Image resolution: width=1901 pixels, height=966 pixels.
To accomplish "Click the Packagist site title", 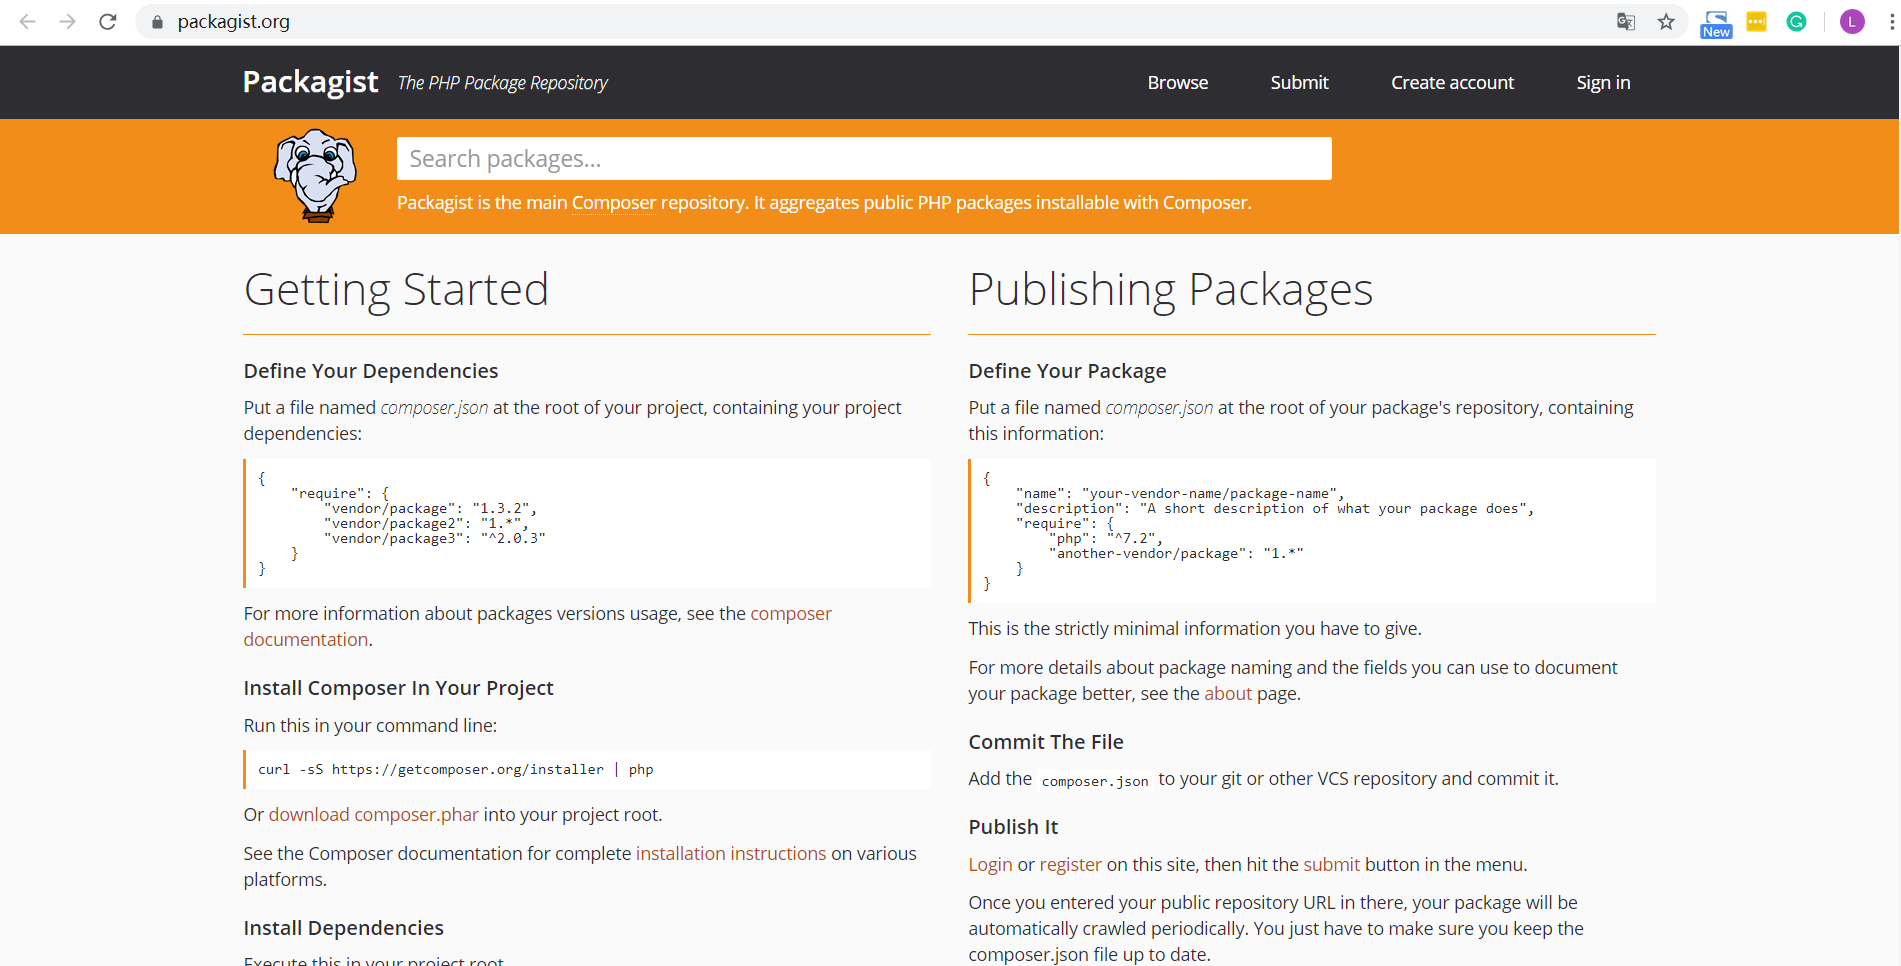I will (310, 82).
